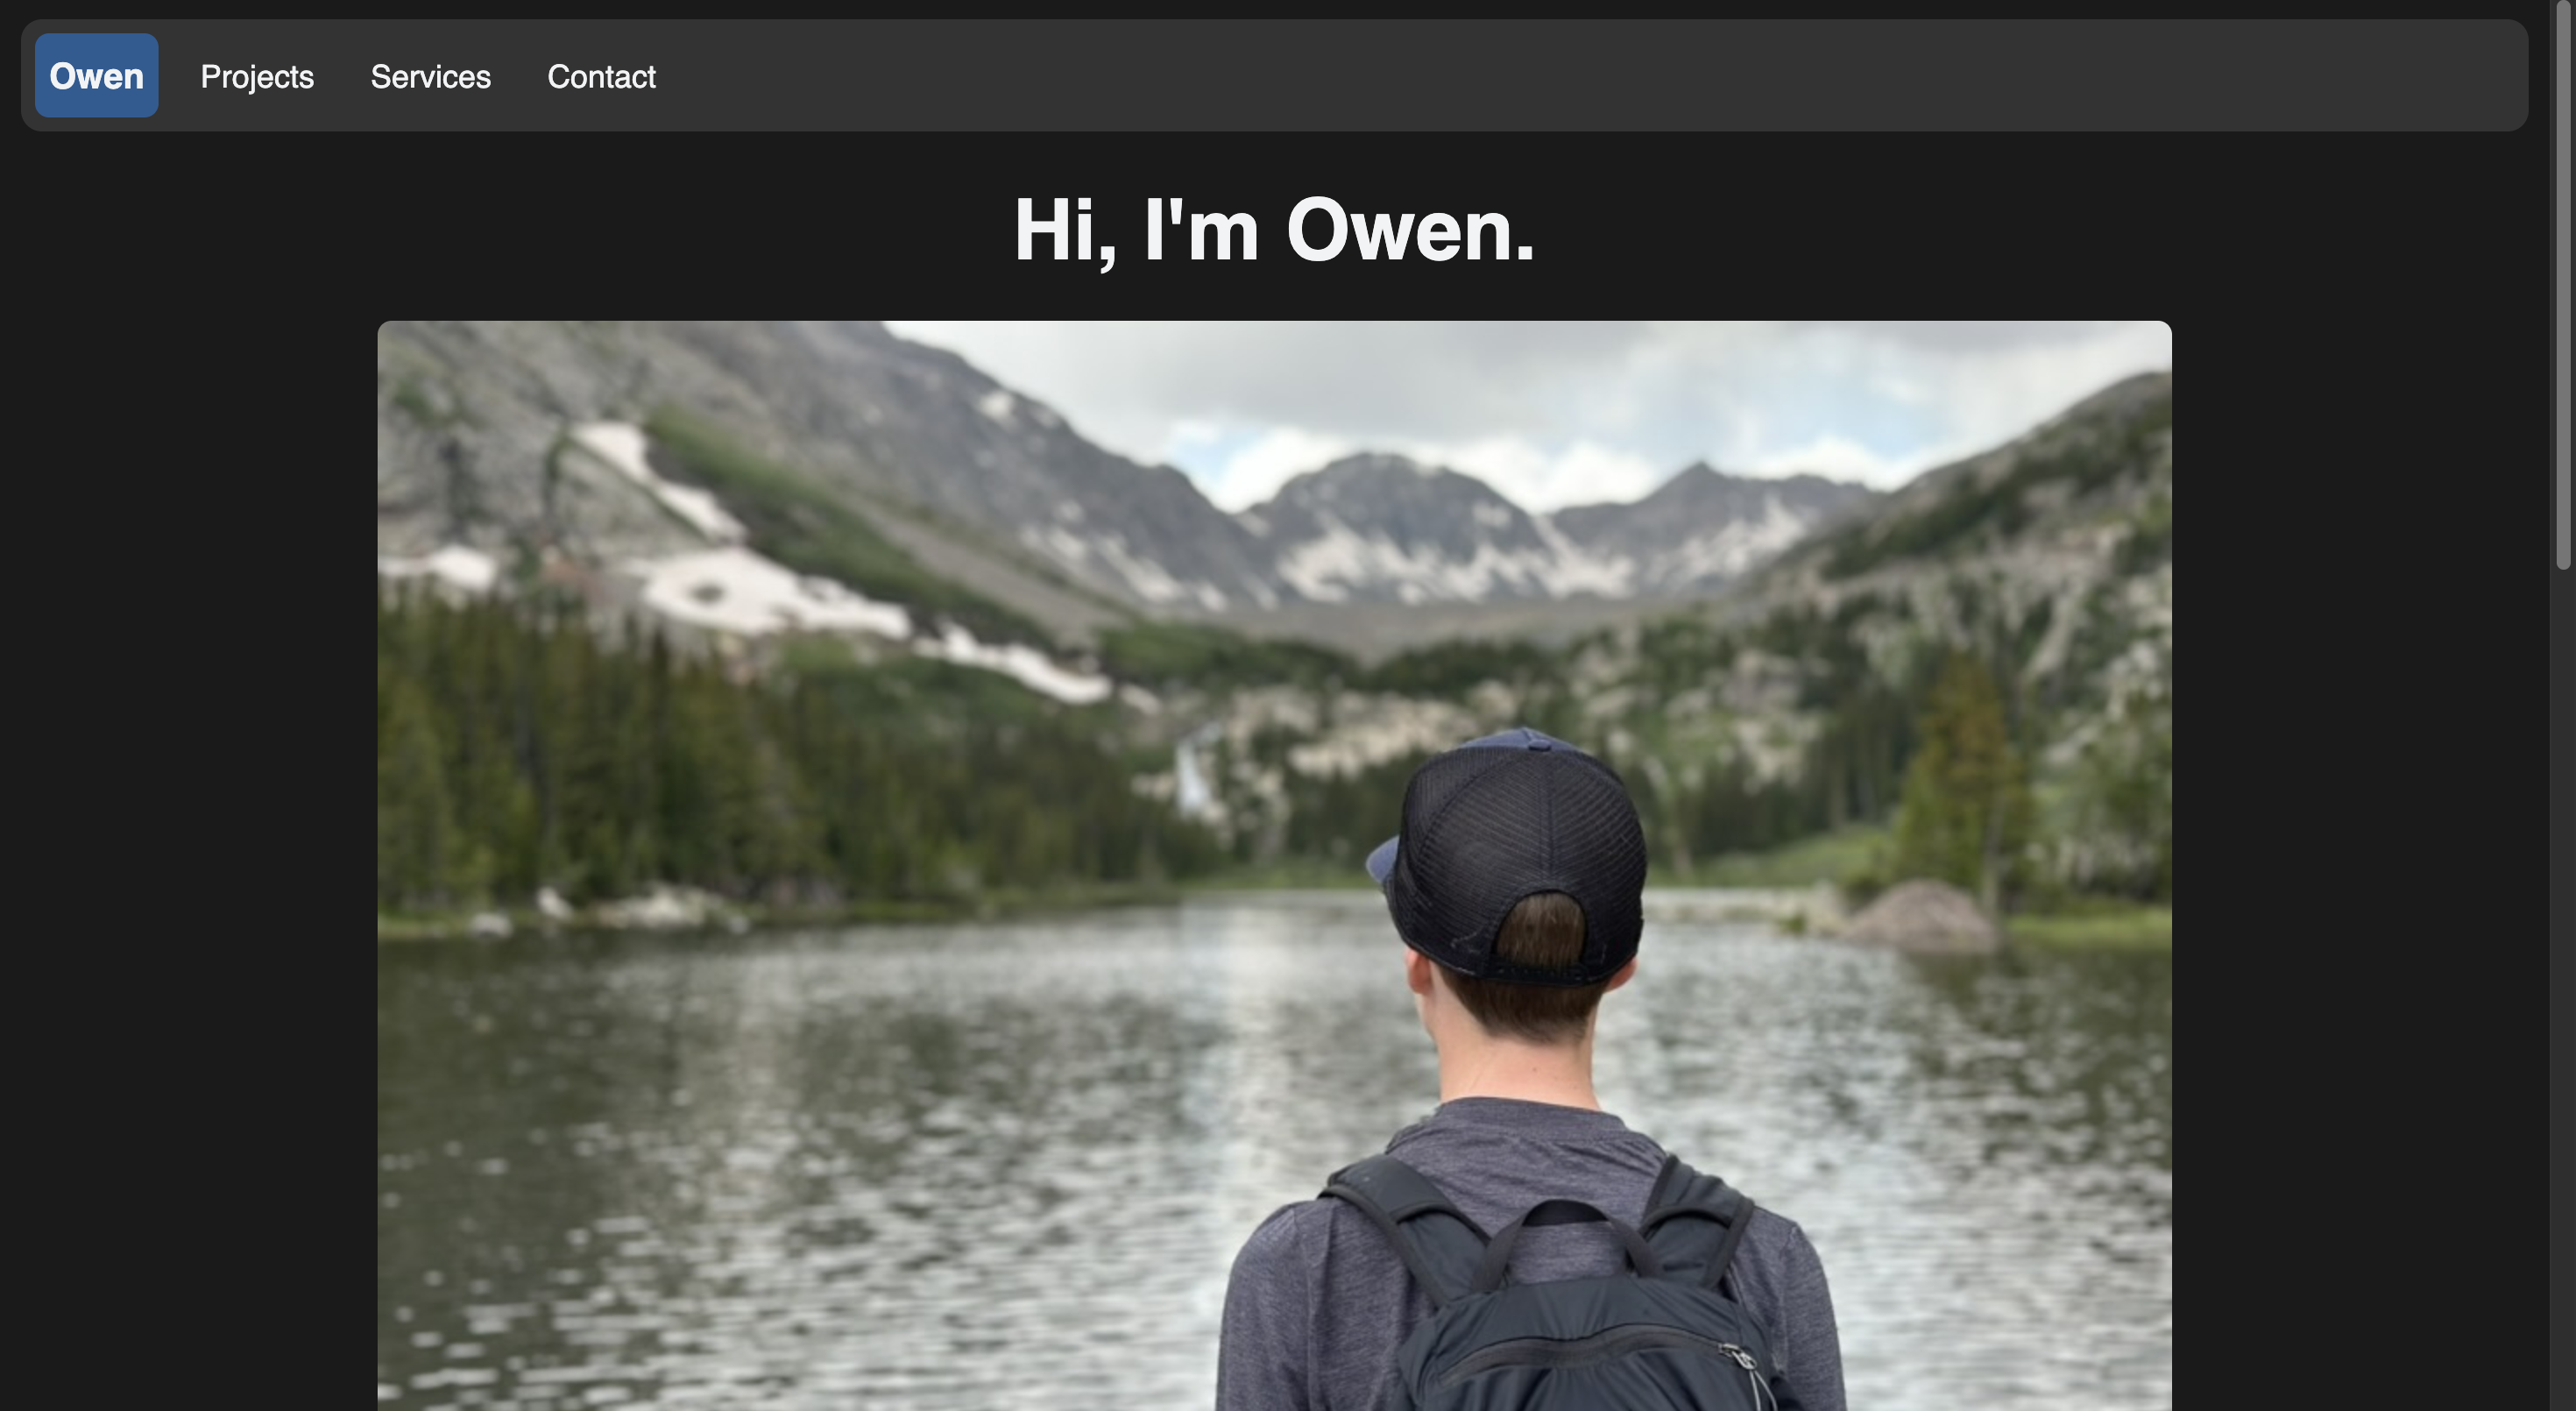Navigate to Projects from the top menu
Image resolution: width=2576 pixels, height=1411 pixels.
click(257, 77)
